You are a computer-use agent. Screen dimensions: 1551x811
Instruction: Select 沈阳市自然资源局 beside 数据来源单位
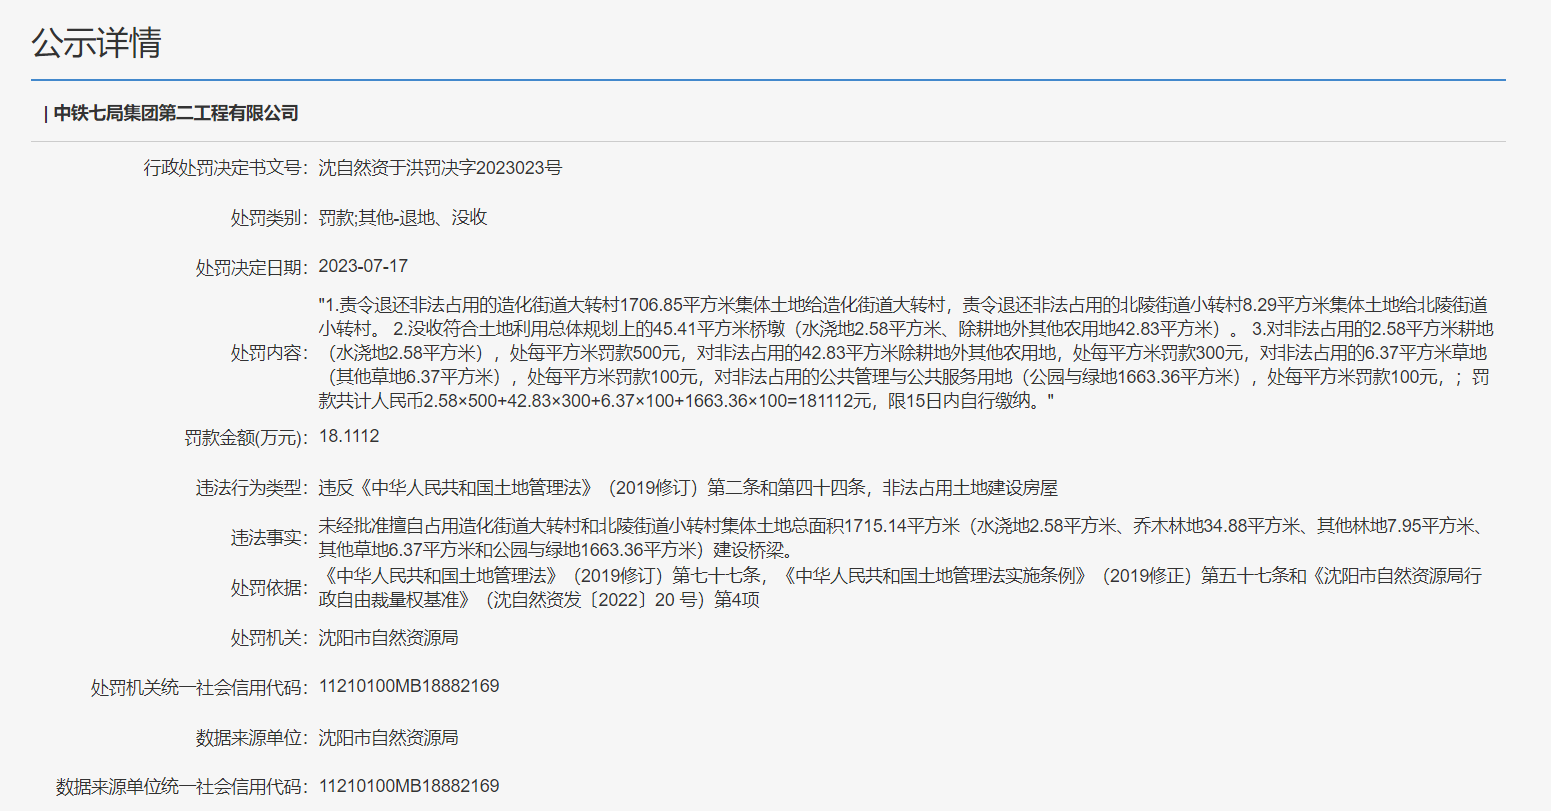pos(388,737)
